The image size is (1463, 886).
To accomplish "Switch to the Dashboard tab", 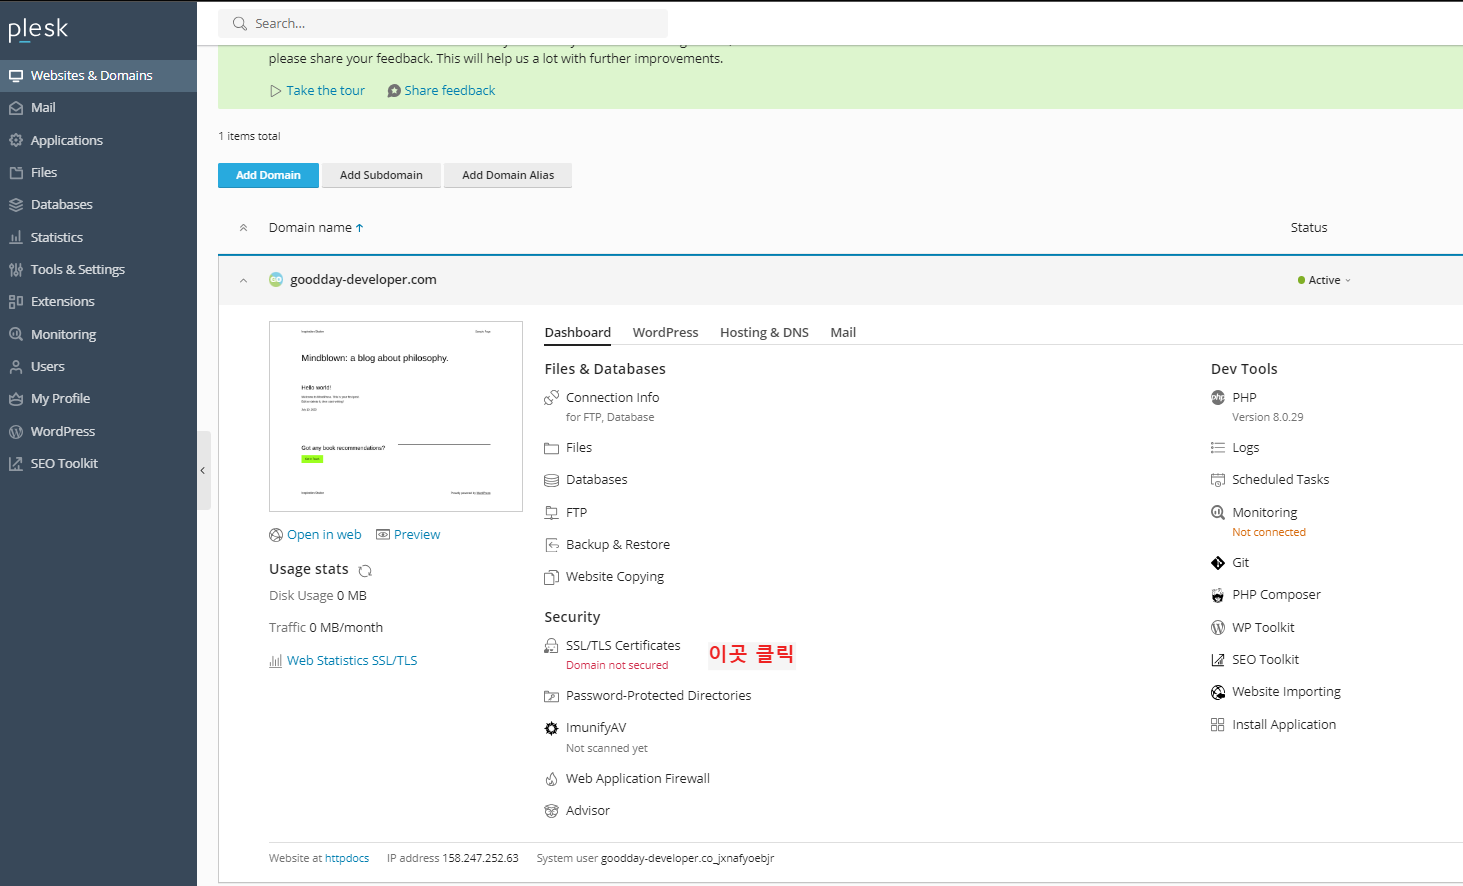I will [578, 333].
